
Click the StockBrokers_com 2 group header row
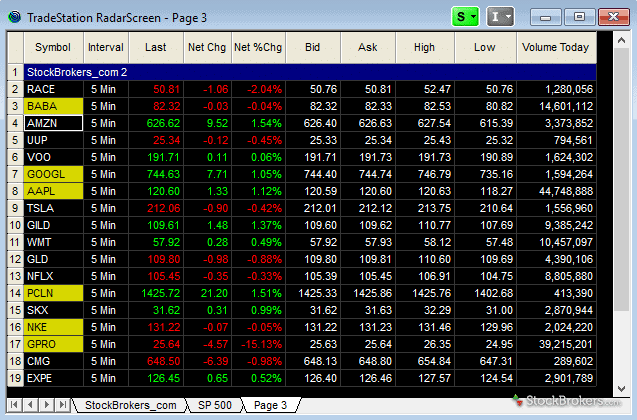[x=300, y=72]
